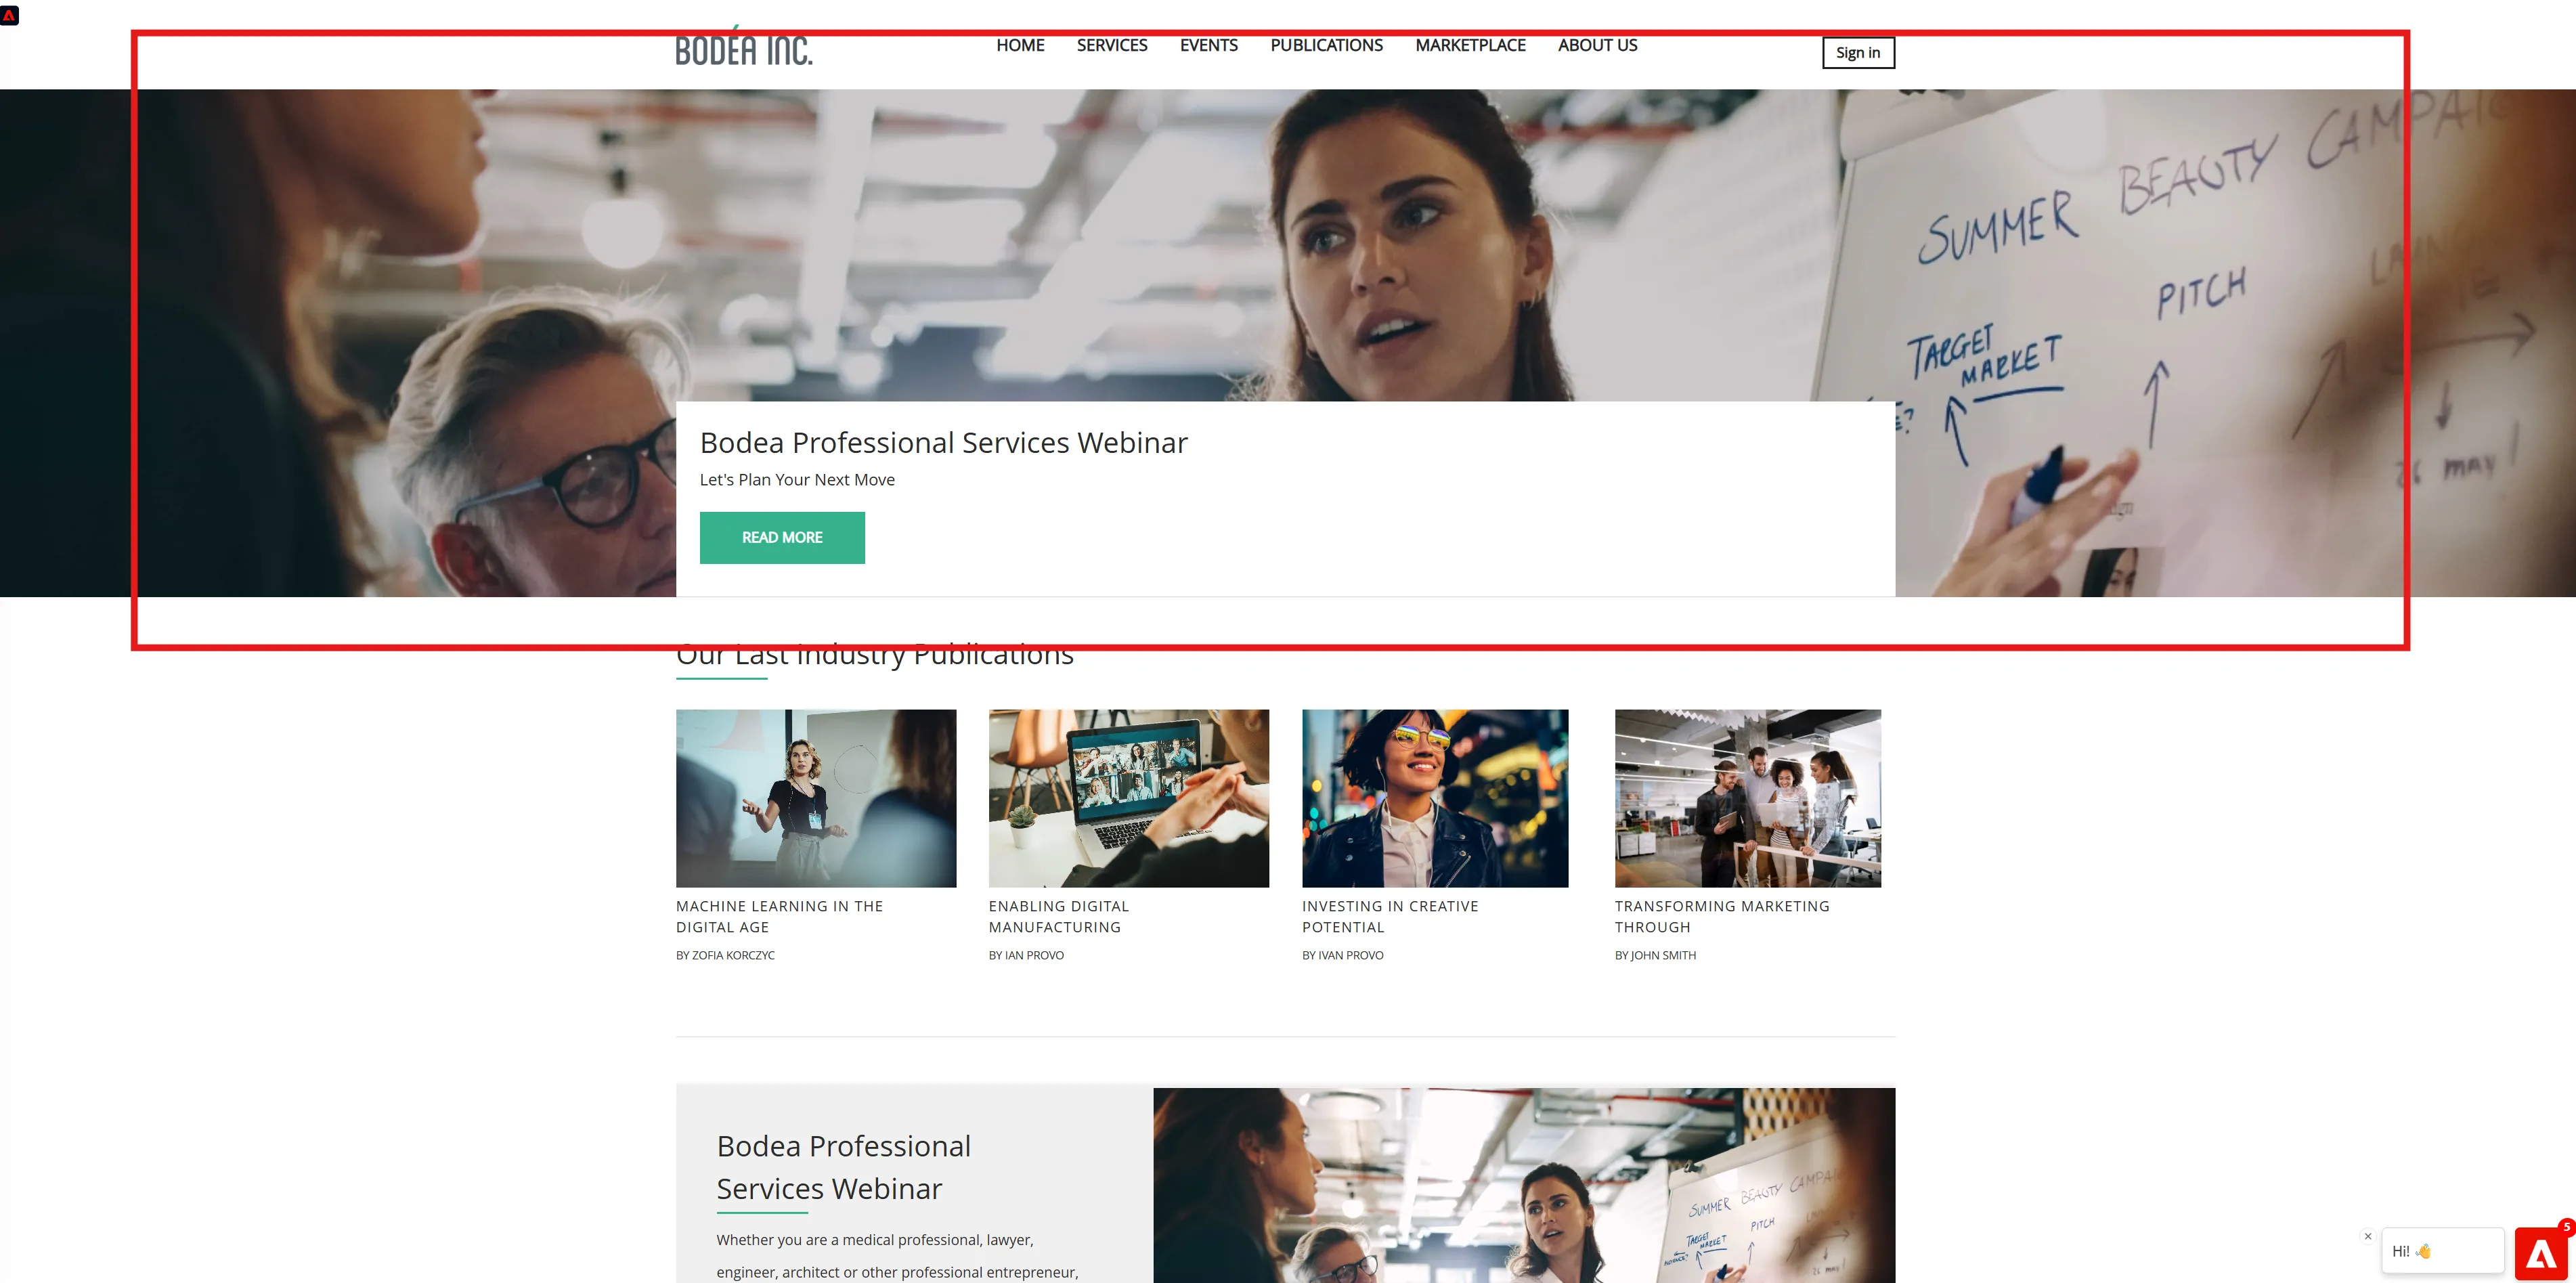Open the Adobe chat launcher icon
The width and height of the screenshot is (2576, 1283).
(2541, 1254)
